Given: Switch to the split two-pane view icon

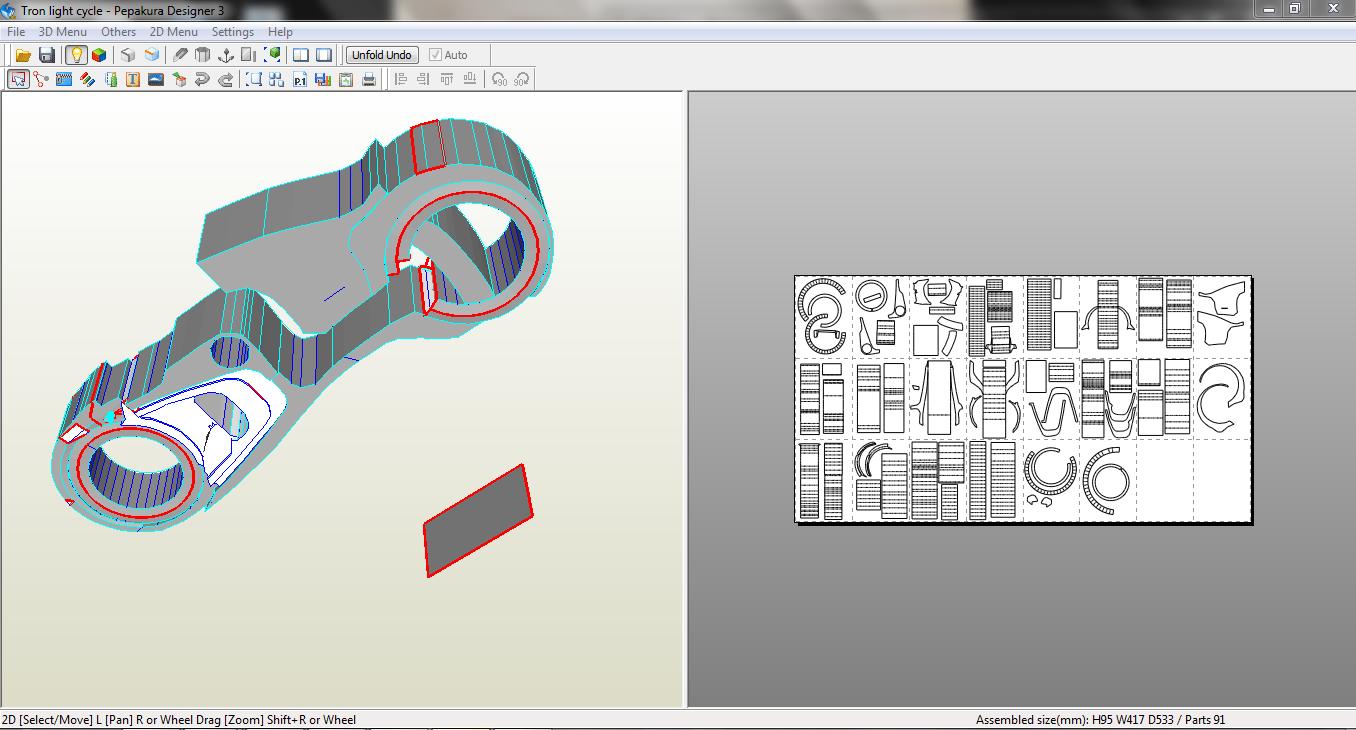Looking at the screenshot, I should tap(301, 55).
